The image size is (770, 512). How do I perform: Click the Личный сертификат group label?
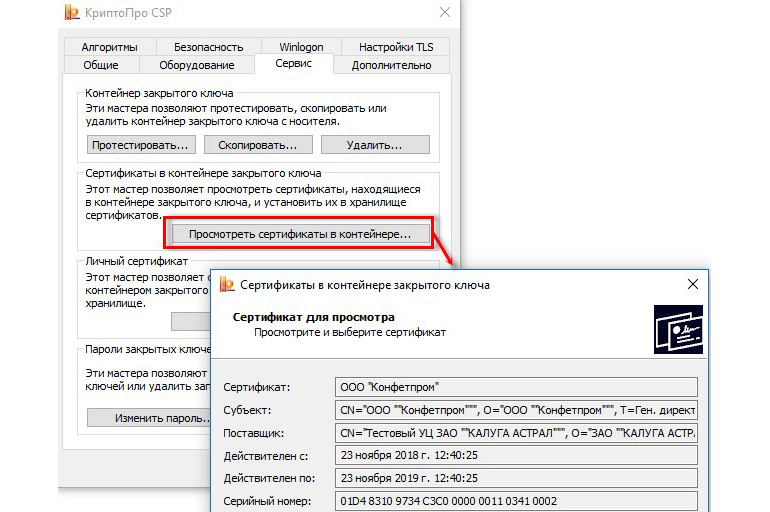137,261
